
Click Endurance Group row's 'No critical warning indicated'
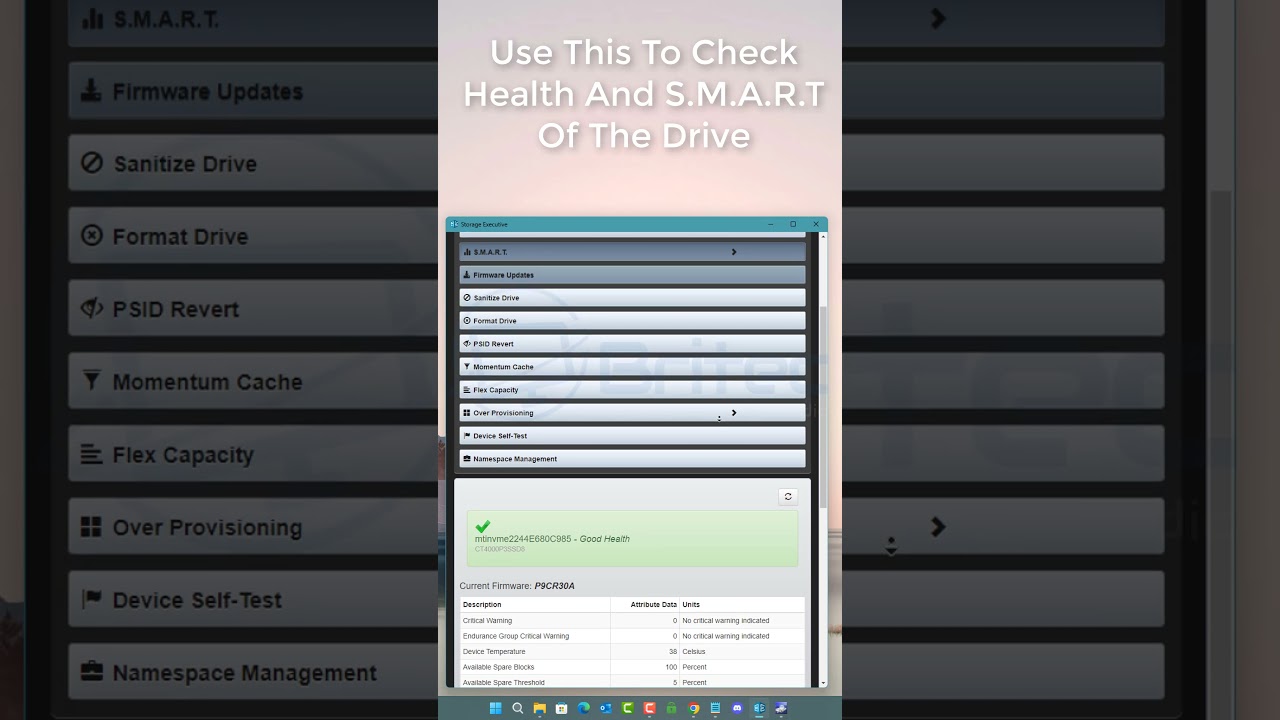tap(726, 636)
